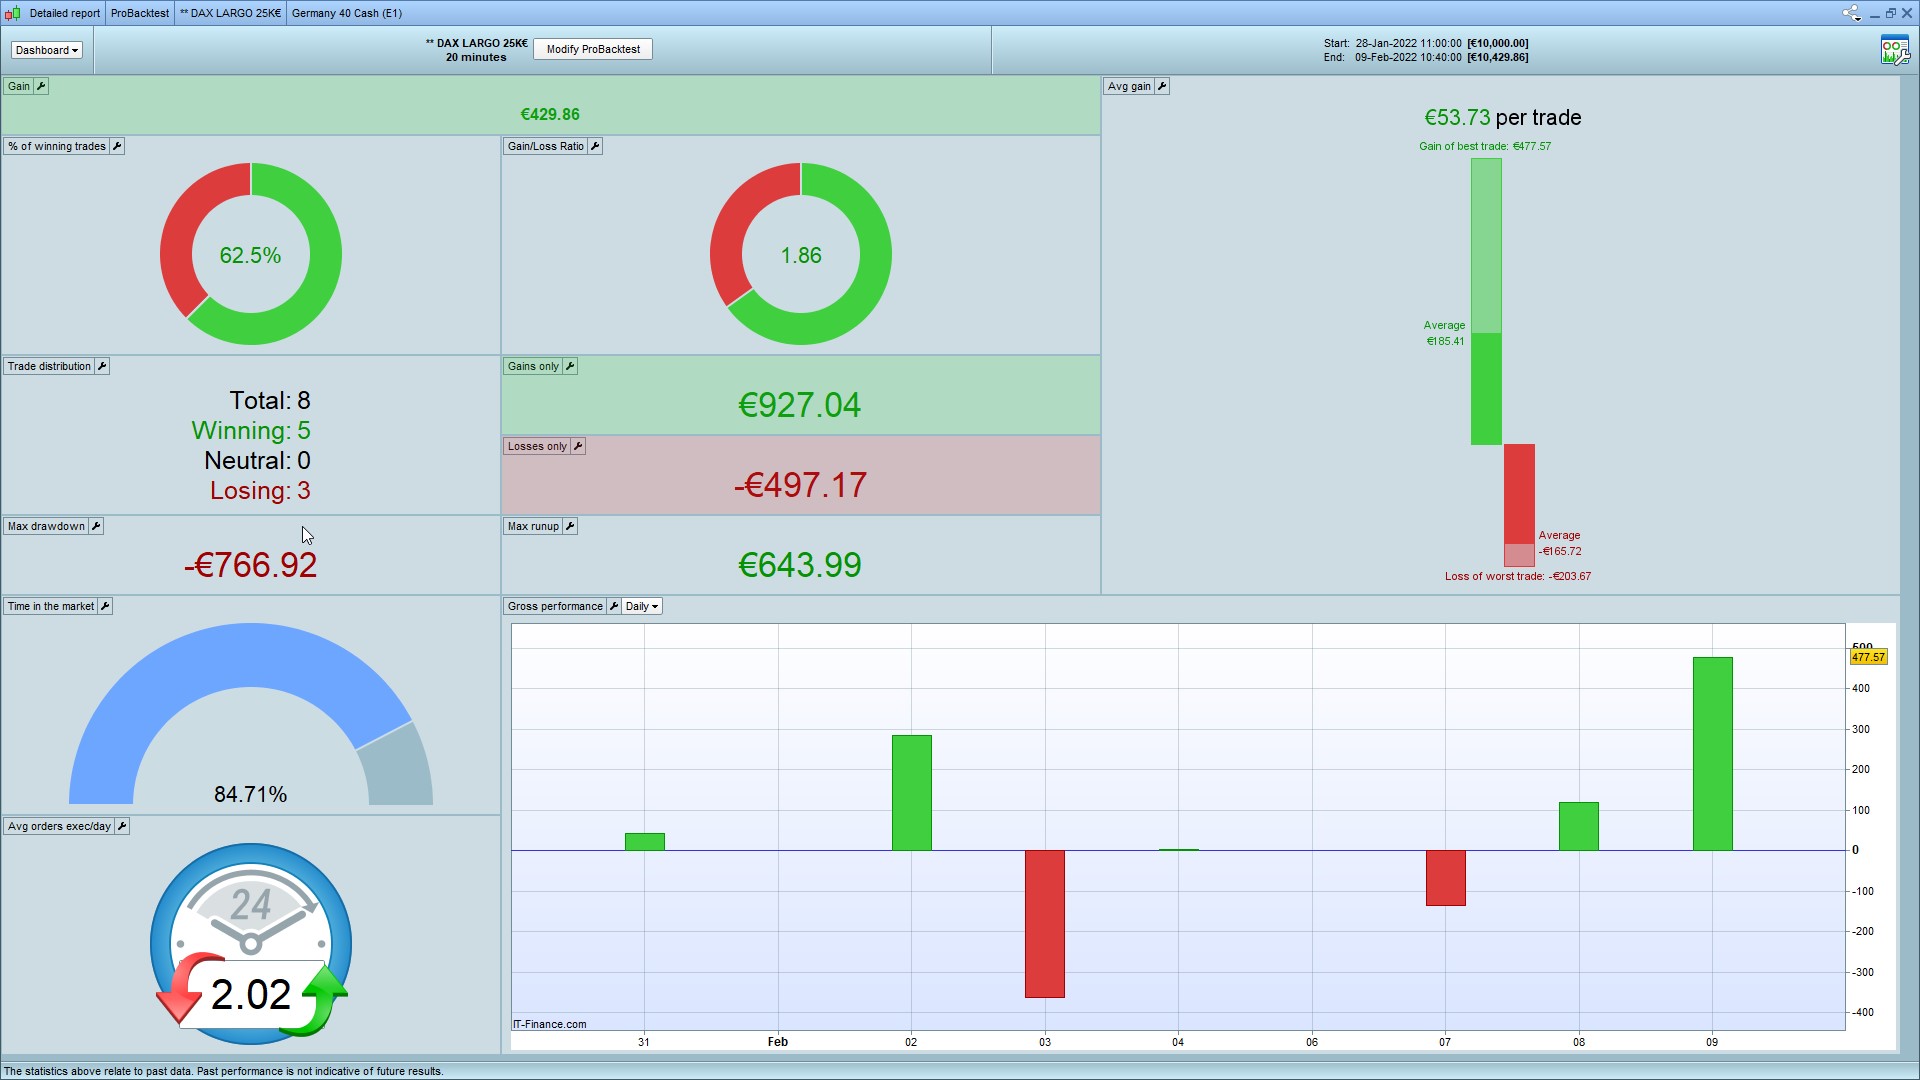Click the 03 Feb red loss bar
The width and height of the screenshot is (1920, 1080).
coord(1045,923)
